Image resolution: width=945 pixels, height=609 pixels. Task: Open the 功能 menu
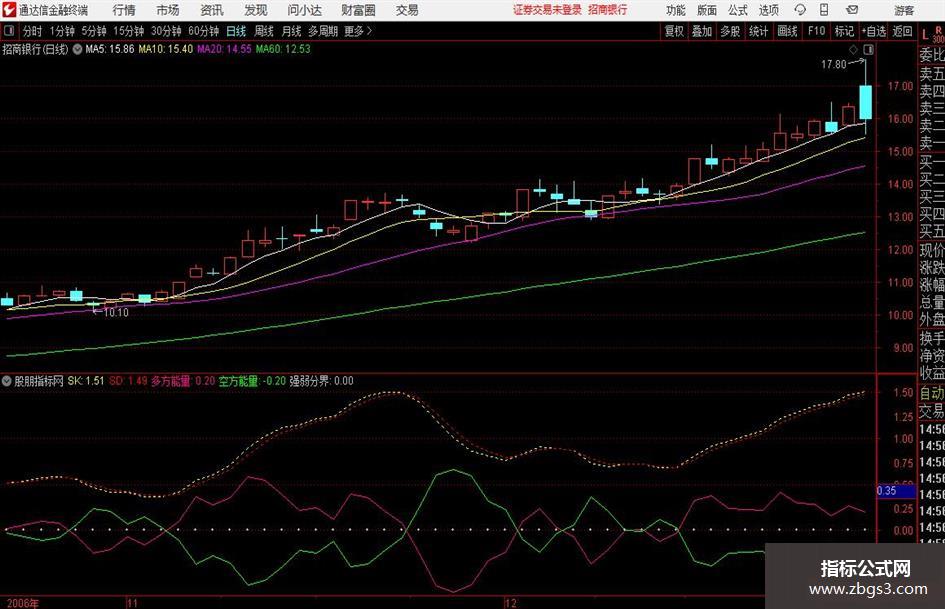676,10
